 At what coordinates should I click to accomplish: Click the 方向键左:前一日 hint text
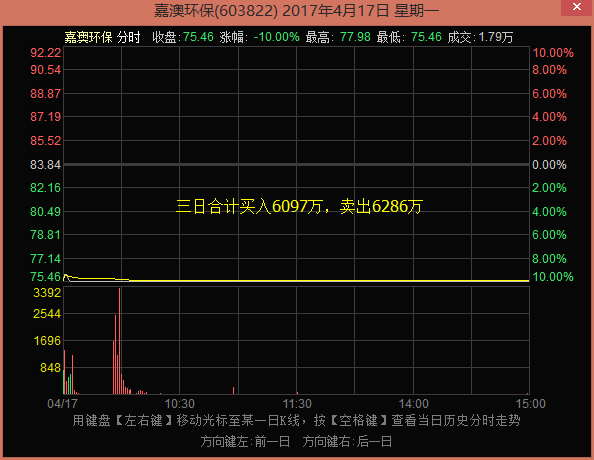(x=245, y=441)
